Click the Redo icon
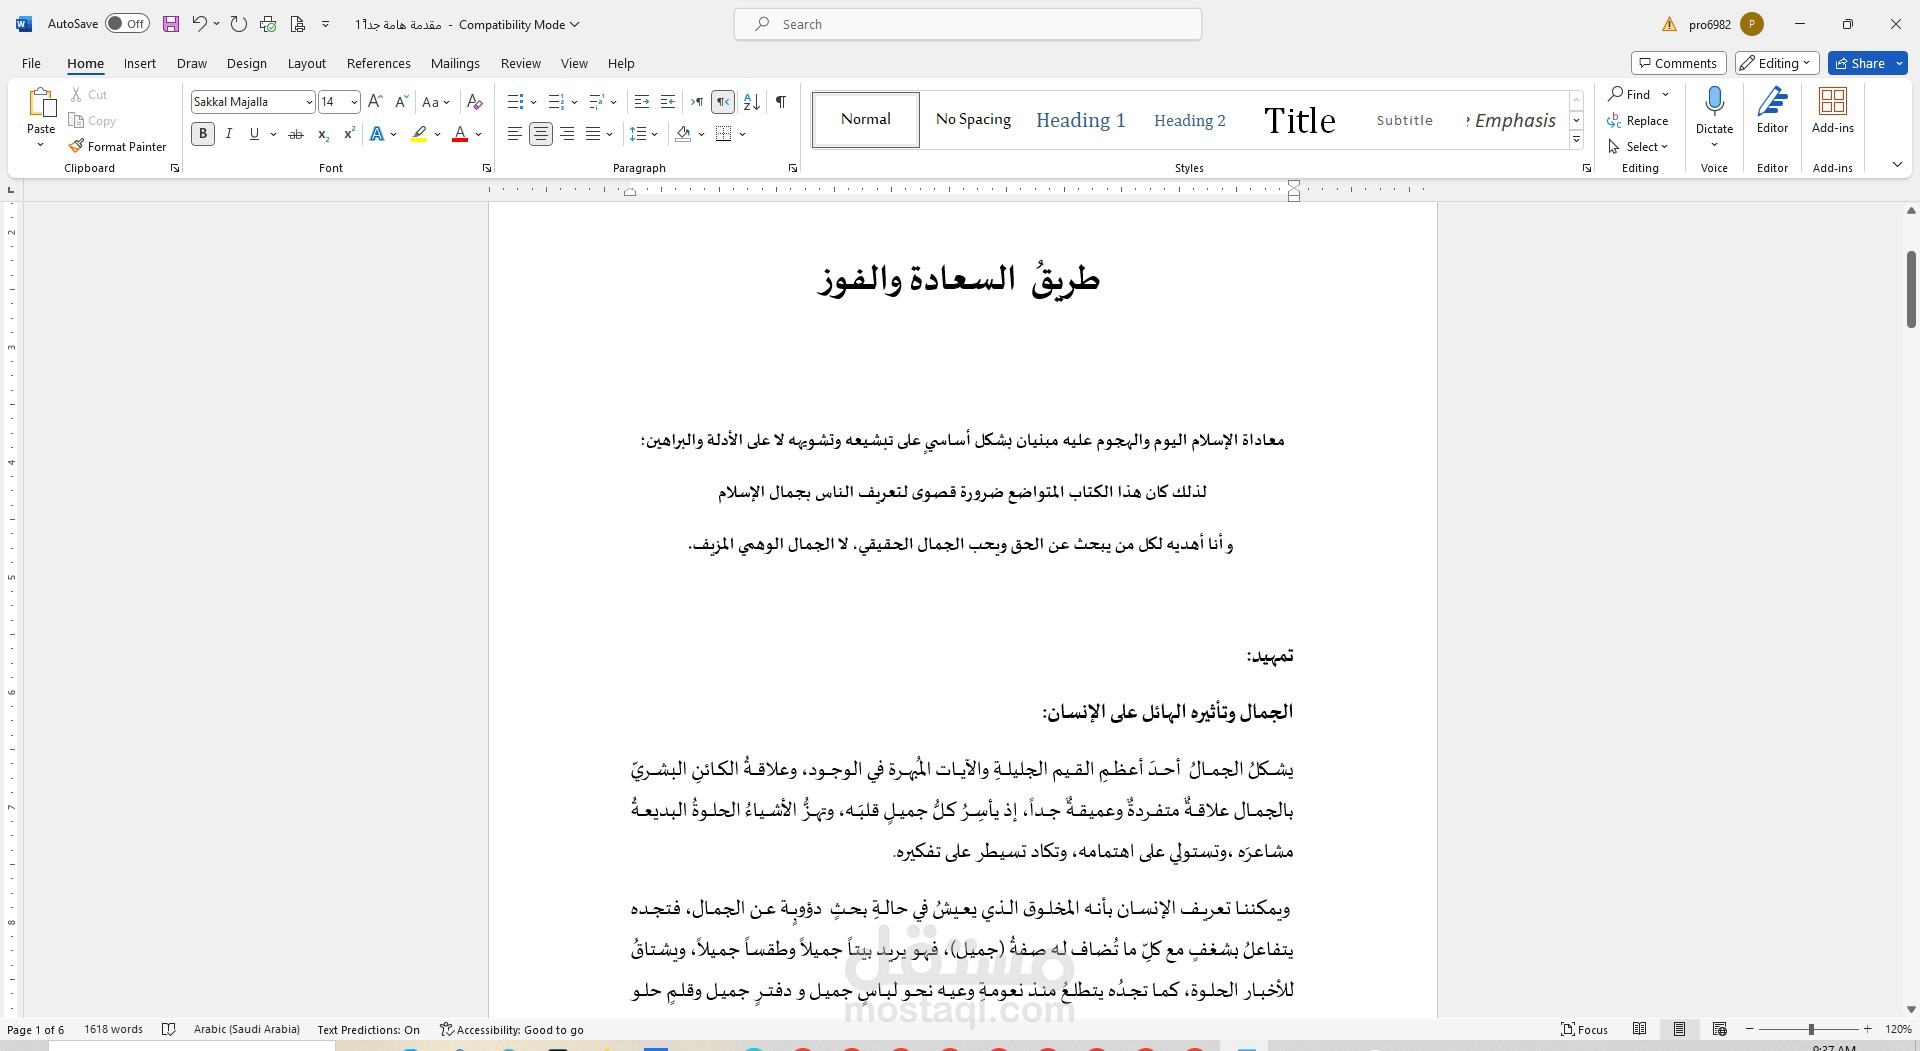The width and height of the screenshot is (1920, 1051). (238, 24)
